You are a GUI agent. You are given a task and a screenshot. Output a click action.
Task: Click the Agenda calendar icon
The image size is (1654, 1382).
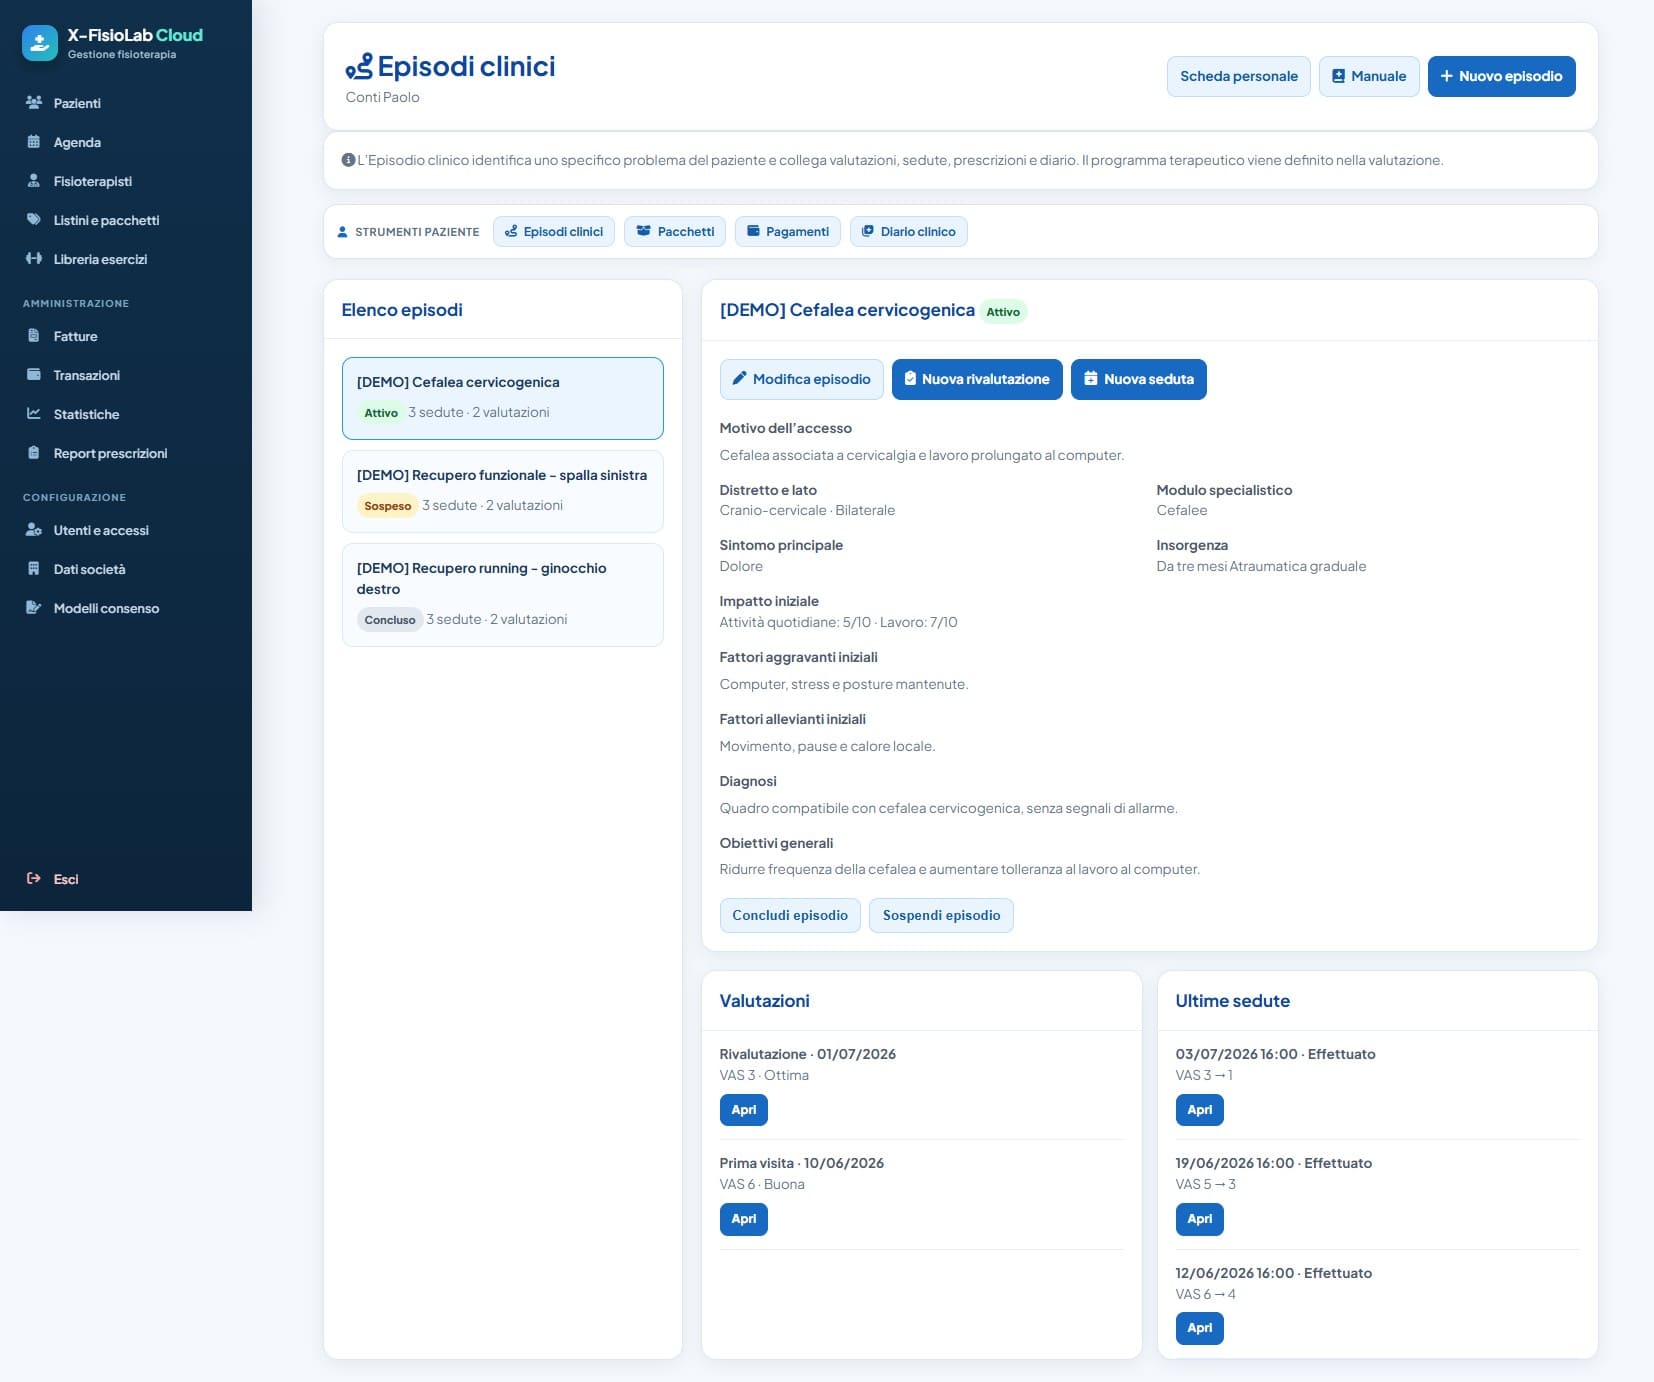[x=34, y=142]
